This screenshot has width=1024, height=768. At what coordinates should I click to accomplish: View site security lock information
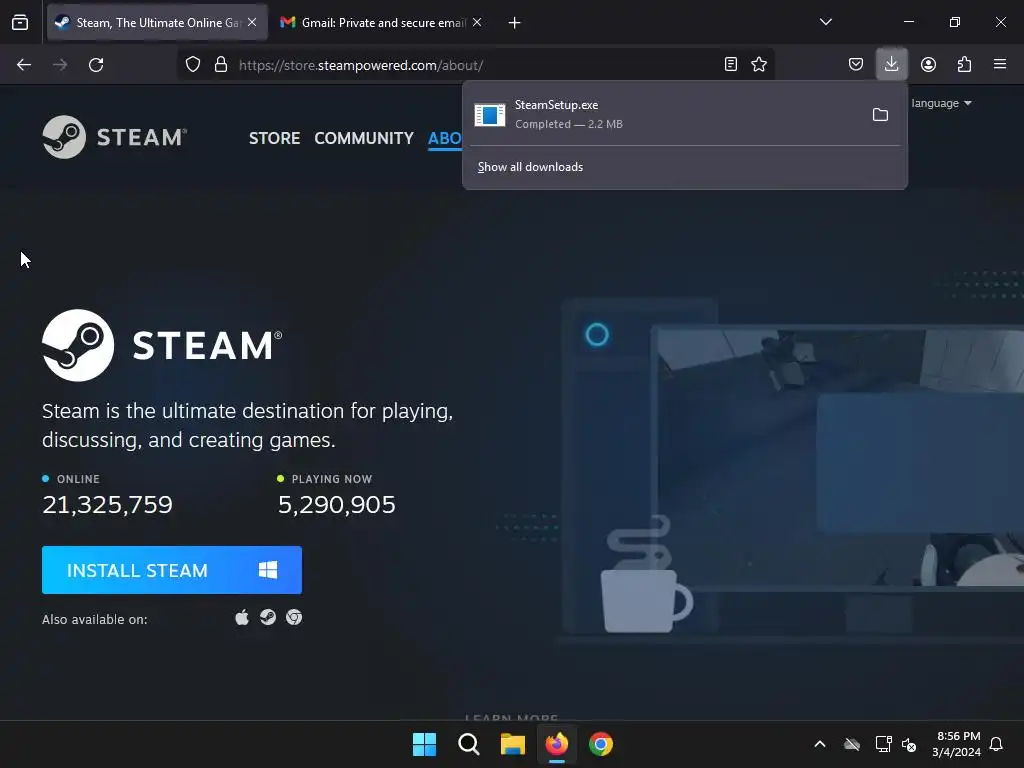[221, 65]
